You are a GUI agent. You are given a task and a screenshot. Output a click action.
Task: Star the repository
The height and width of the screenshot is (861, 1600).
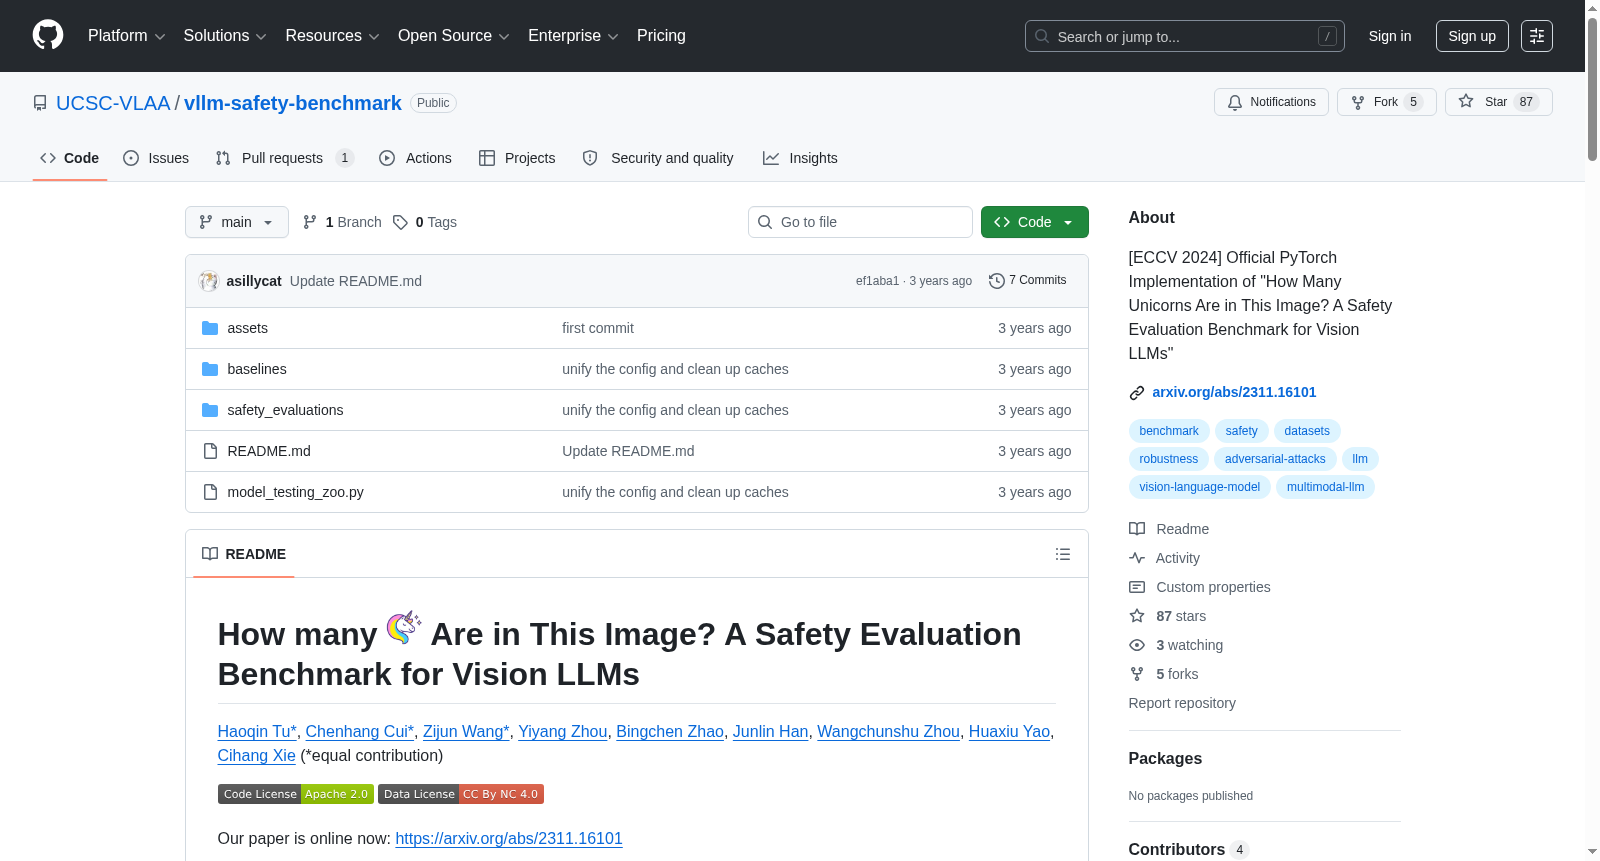coord(1498,102)
